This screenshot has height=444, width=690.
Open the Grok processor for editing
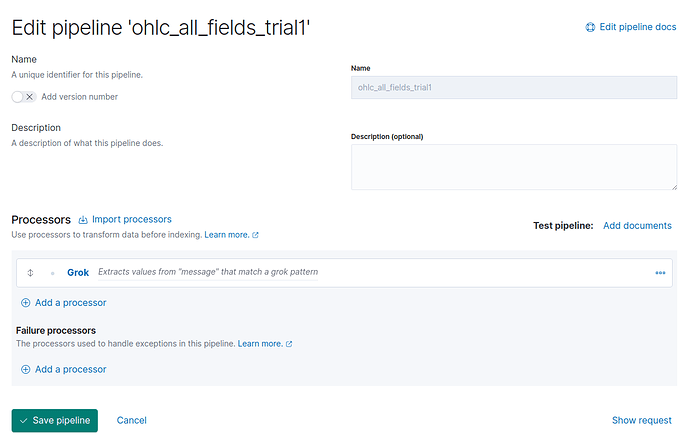(78, 273)
